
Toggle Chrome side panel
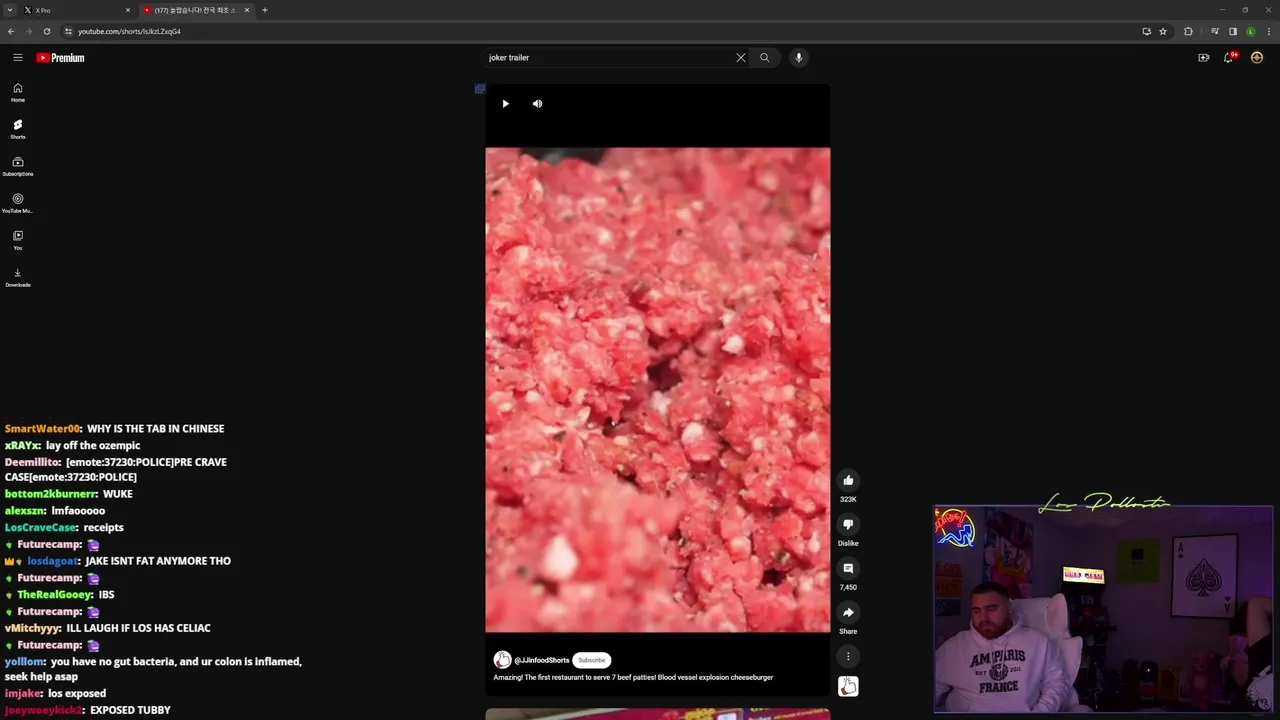click(x=1233, y=31)
